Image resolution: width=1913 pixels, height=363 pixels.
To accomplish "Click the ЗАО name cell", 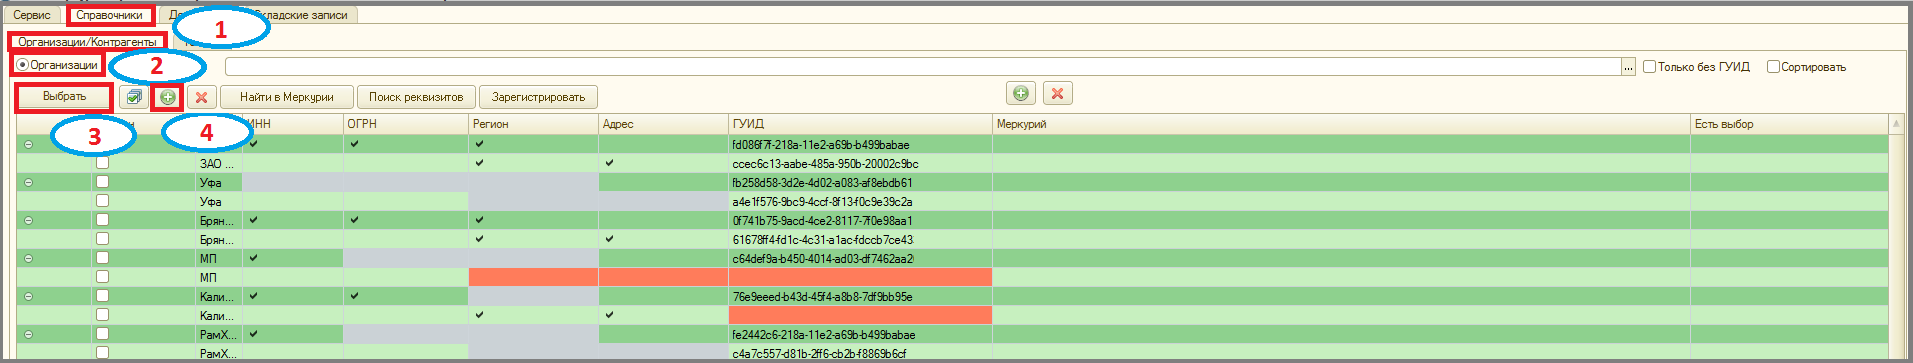I will click(x=218, y=163).
